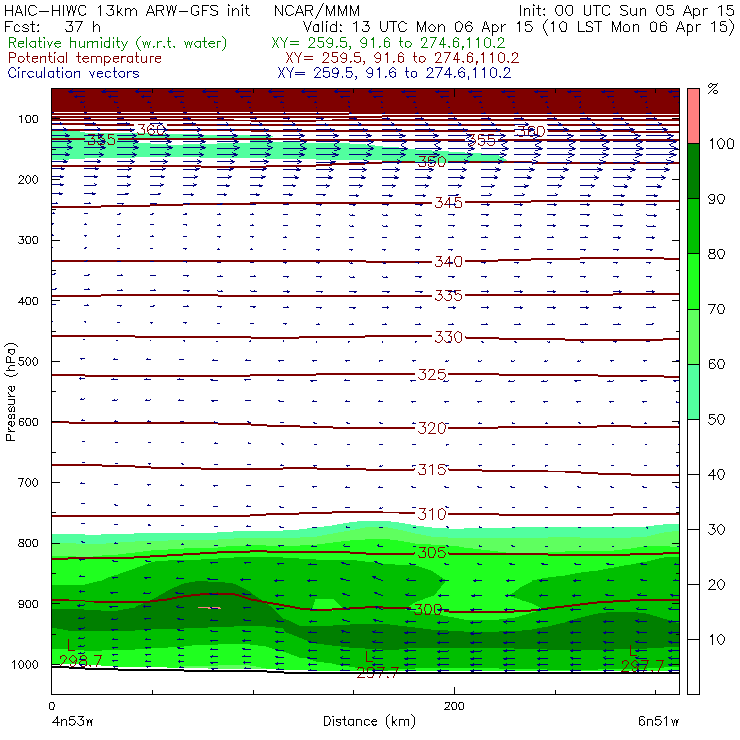Click the '30' colorbar scale label
The image size is (740, 740).
(716, 530)
